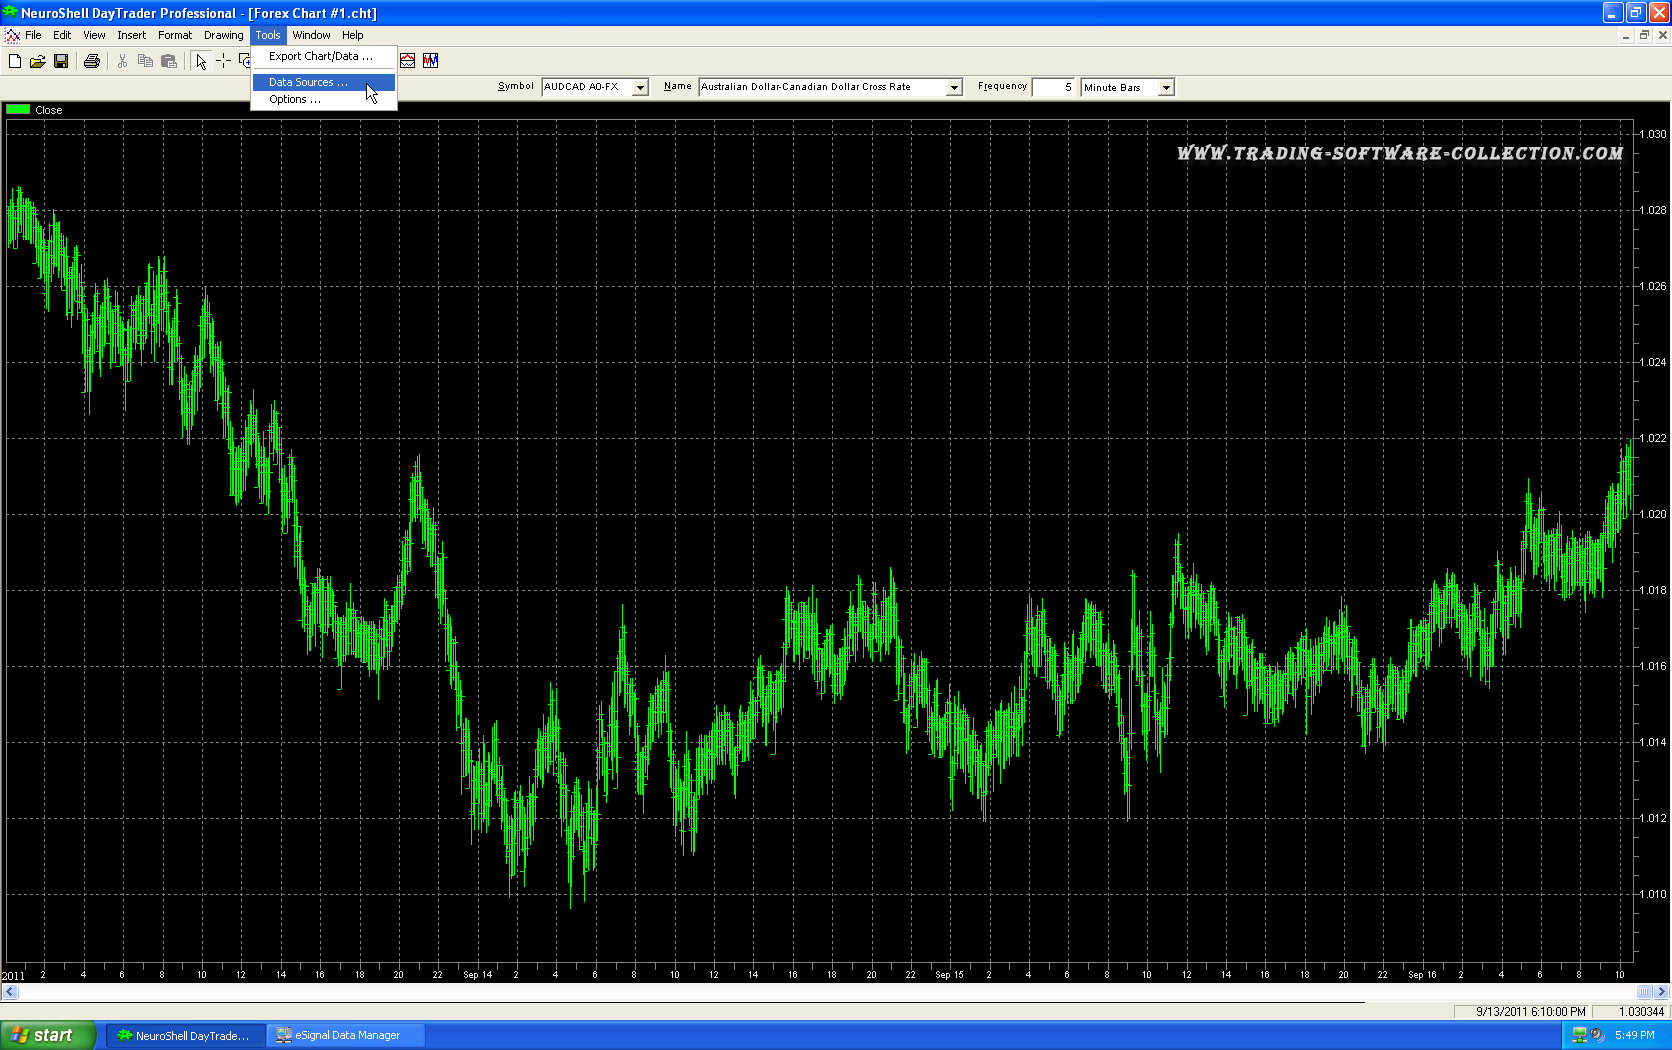Click the Print icon in toolbar
The image size is (1672, 1050).
[x=92, y=61]
